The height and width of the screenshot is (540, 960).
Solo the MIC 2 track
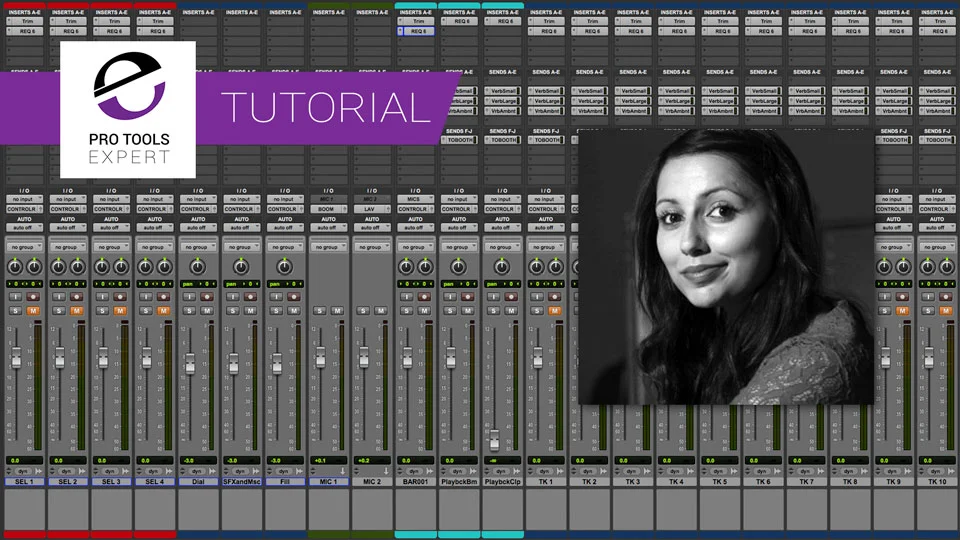point(363,311)
